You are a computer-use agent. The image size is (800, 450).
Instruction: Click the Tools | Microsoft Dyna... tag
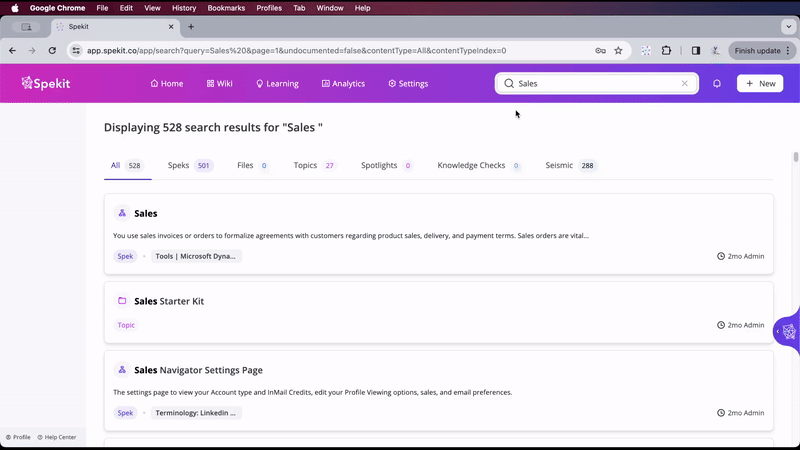(196, 256)
